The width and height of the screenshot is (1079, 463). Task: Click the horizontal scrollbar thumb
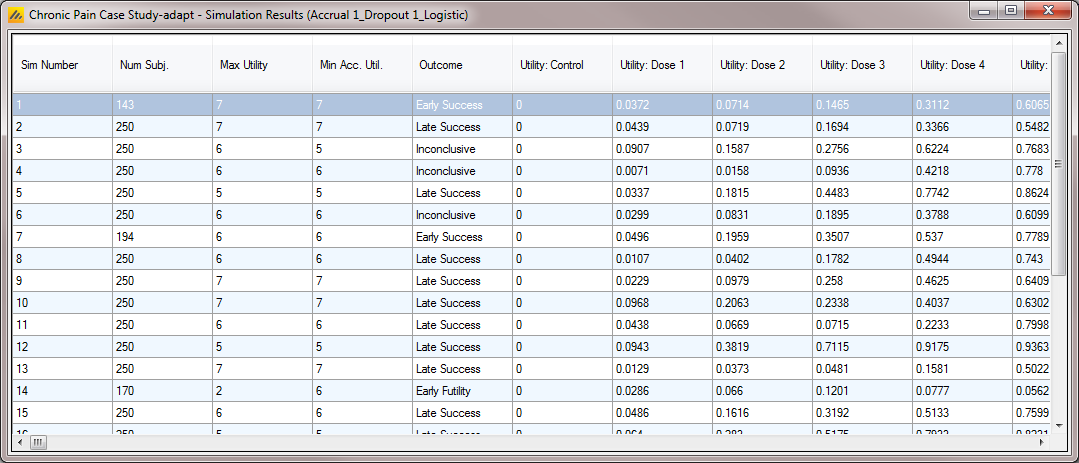pyautogui.click(x=38, y=441)
